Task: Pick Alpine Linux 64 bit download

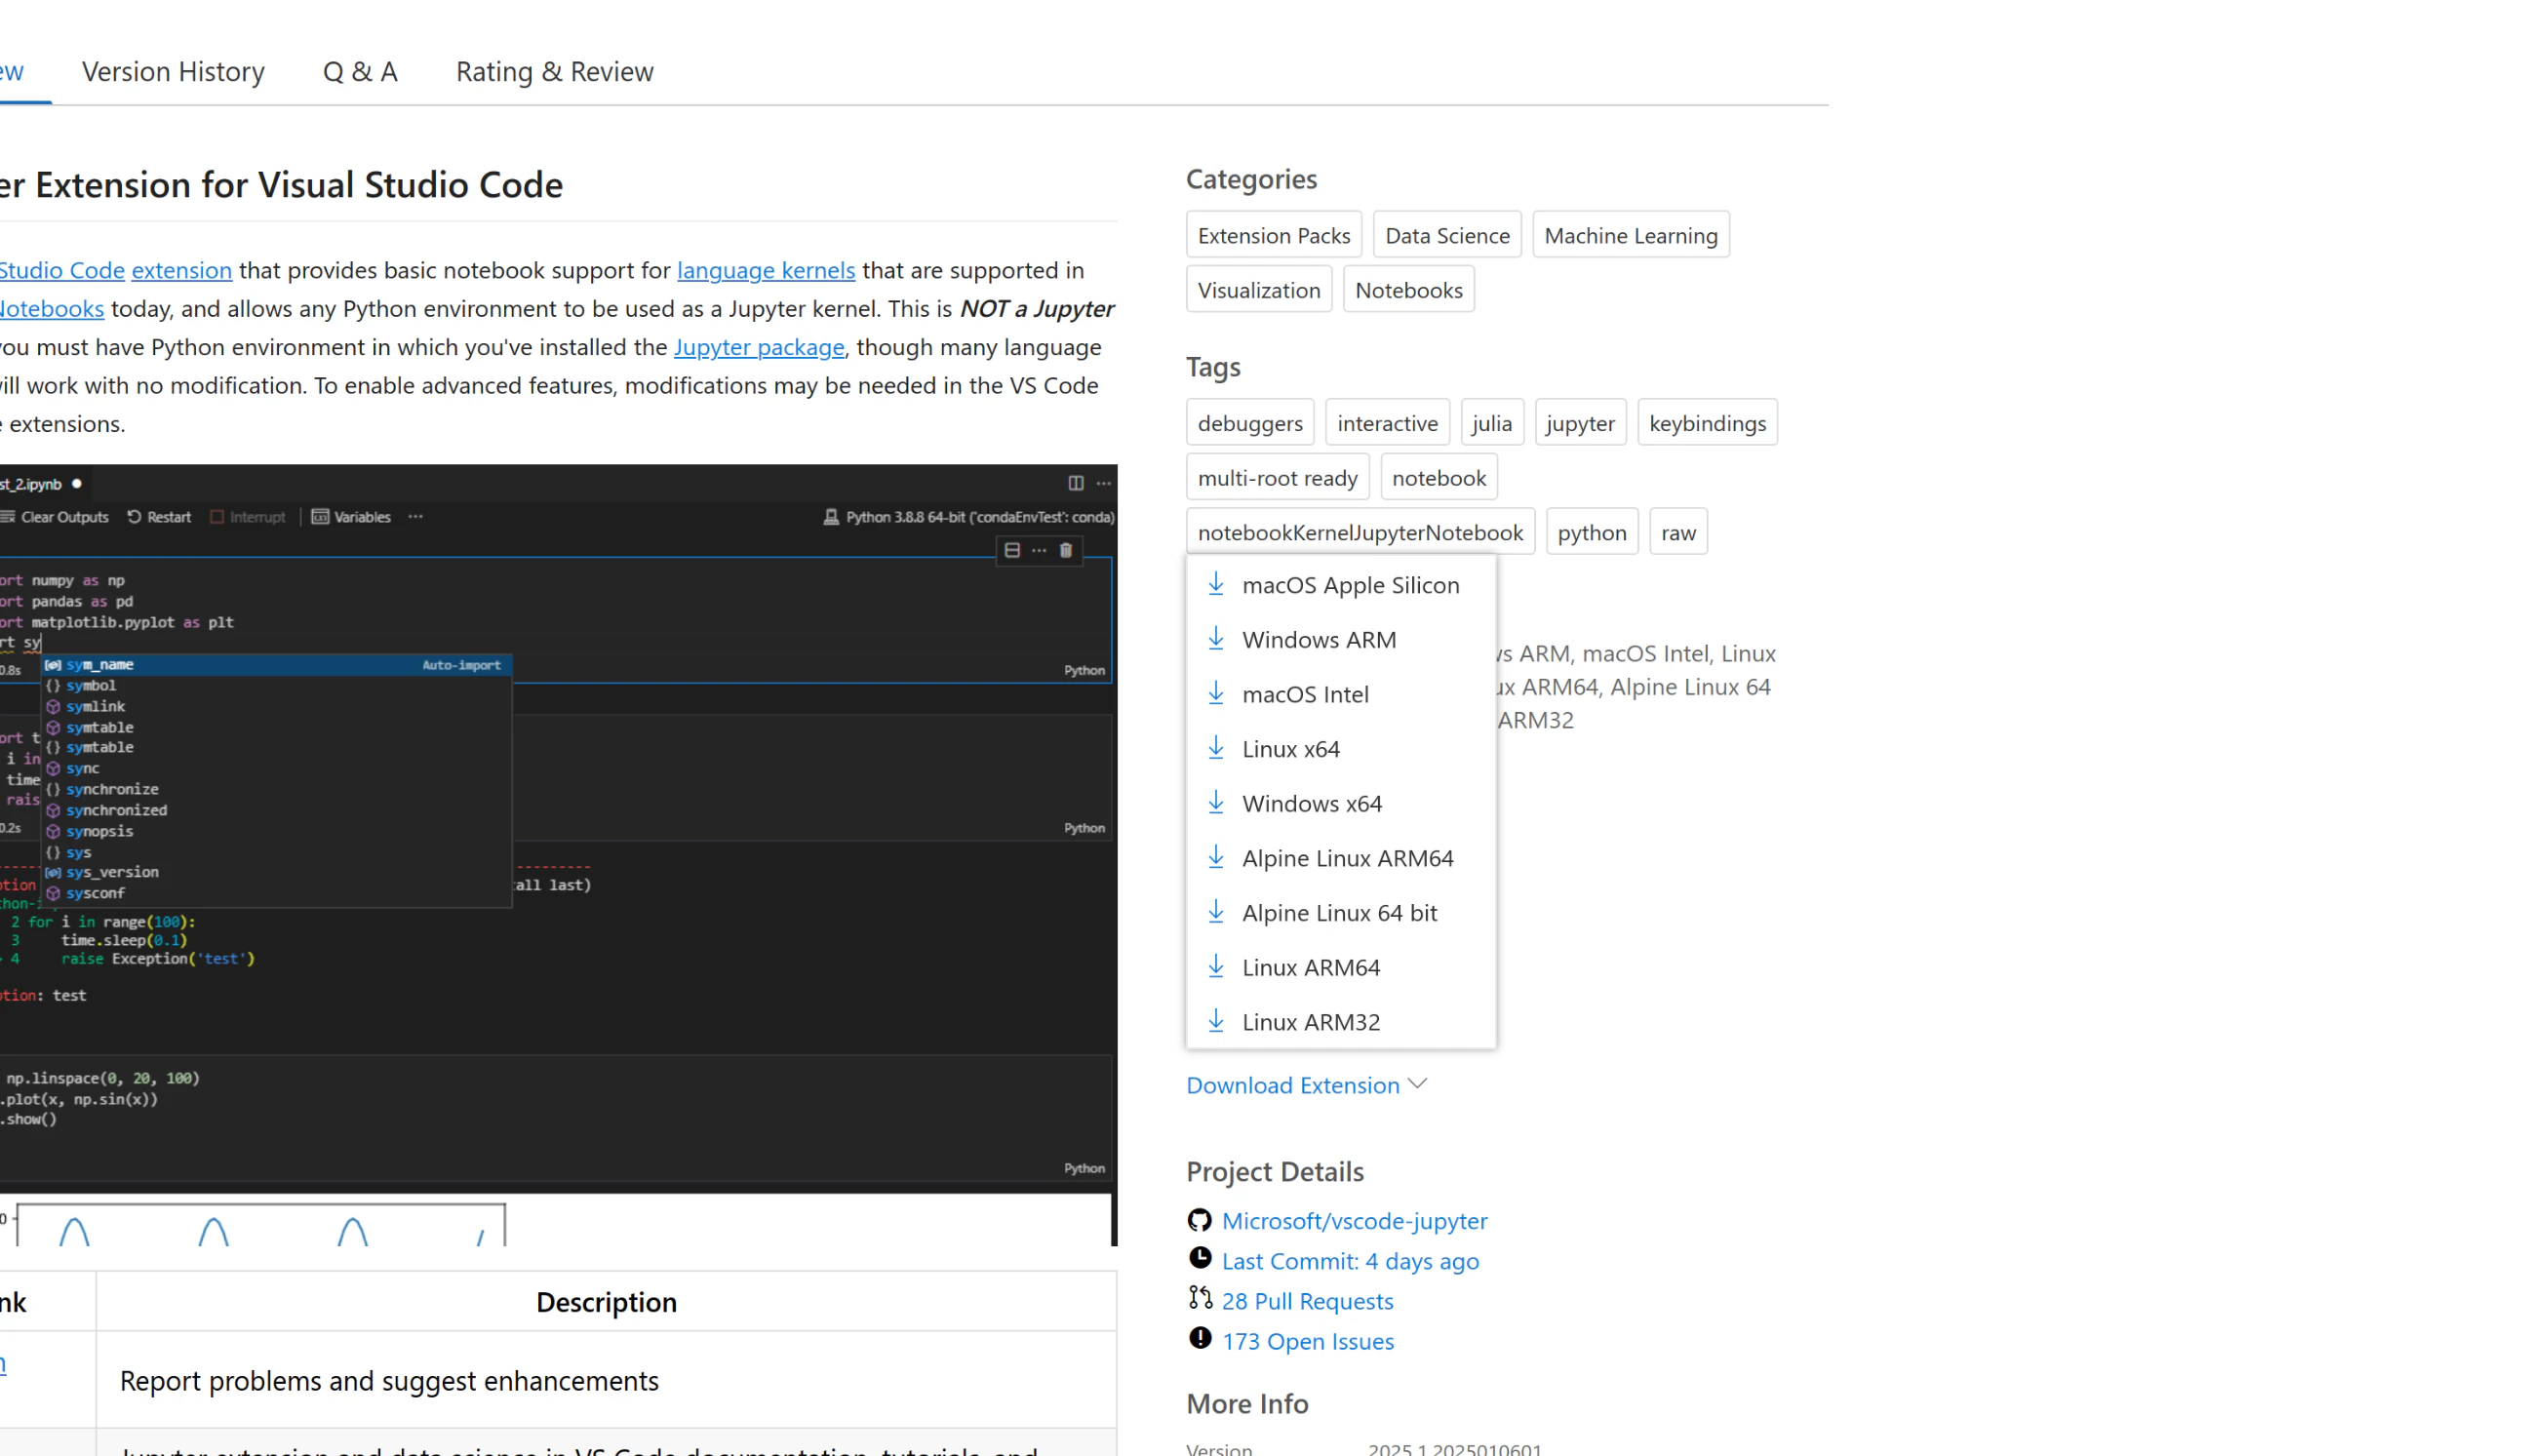Action: click(x=1340, y=913)
